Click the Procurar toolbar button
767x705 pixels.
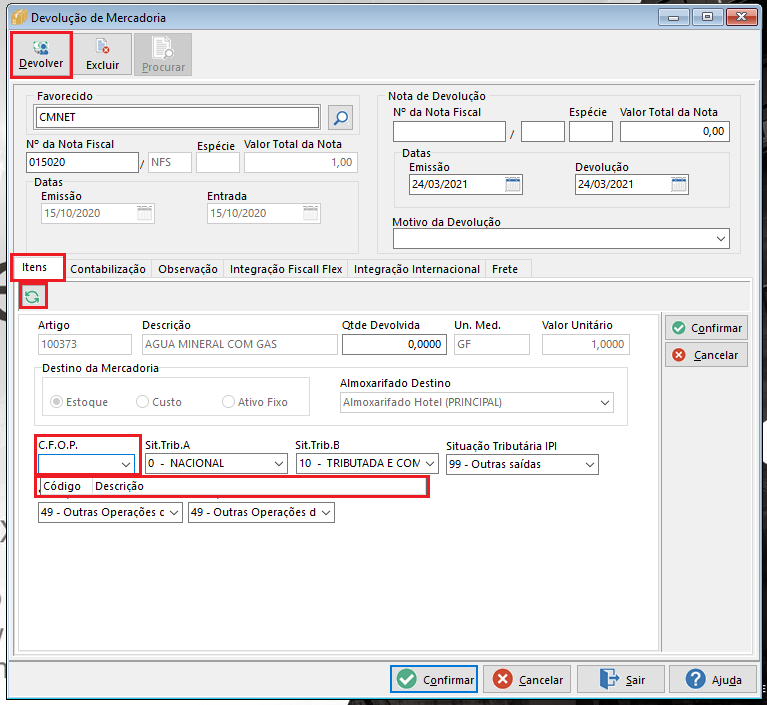(163, 55)
